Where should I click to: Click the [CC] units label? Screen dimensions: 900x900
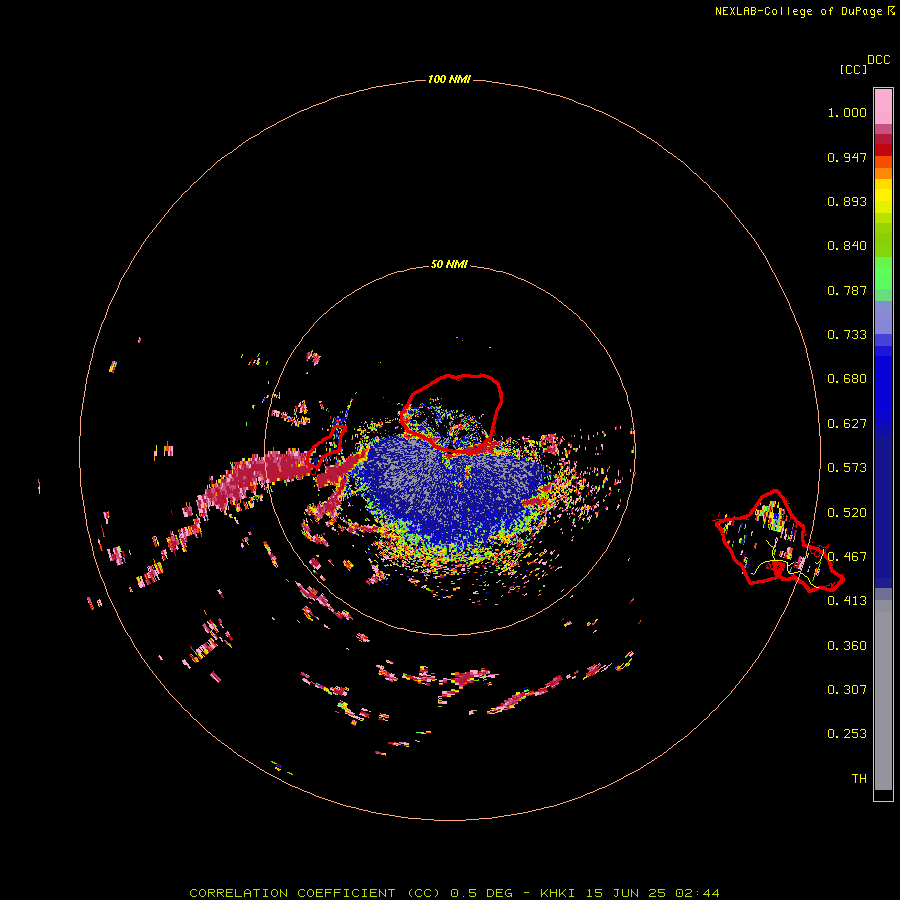click(x=853, y=69)
